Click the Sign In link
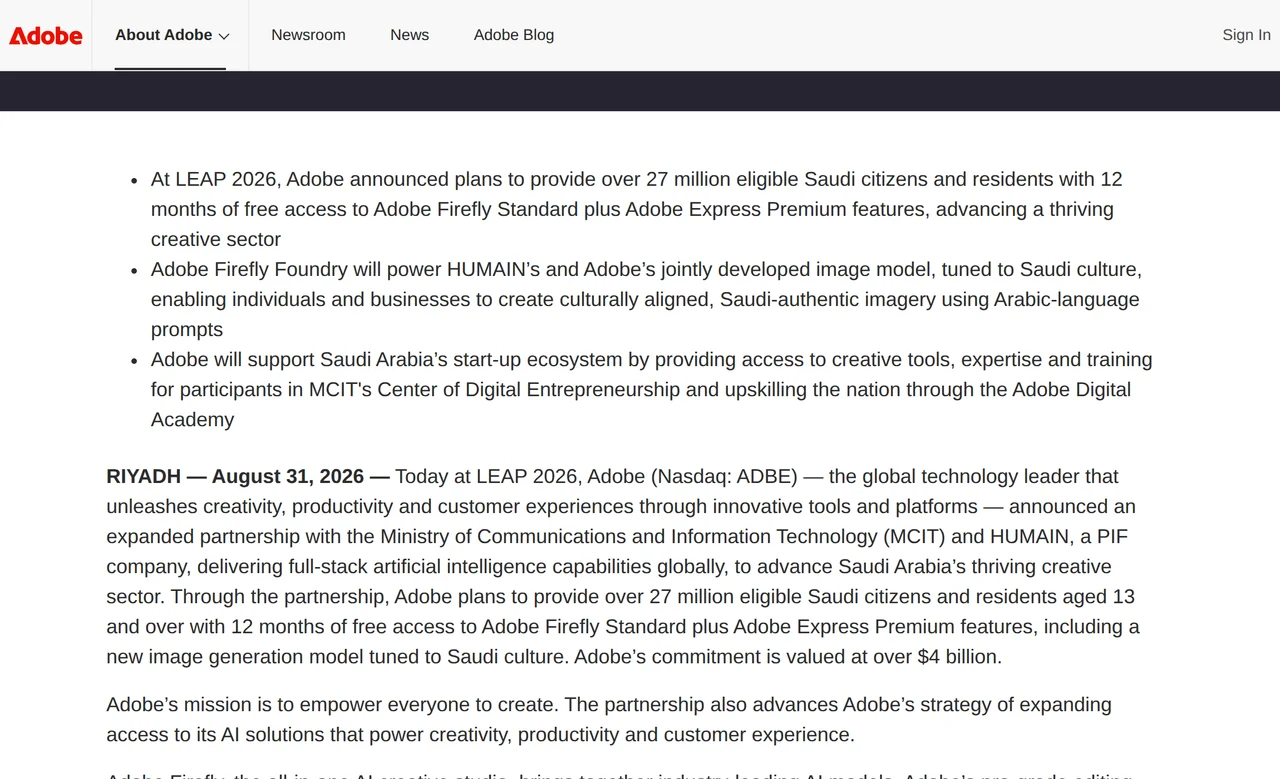This screenshot has height=779, width=1280. pyautogui.click(x=1246, y=35)
